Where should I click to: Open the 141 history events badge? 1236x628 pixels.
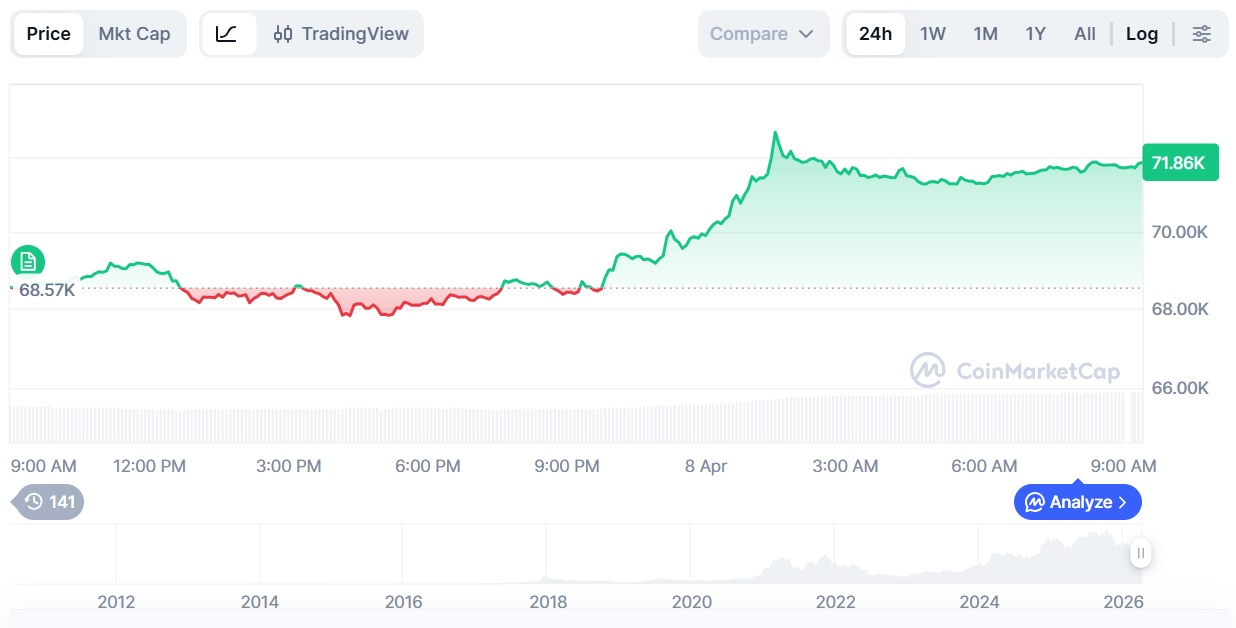click(x=50, y=502)
